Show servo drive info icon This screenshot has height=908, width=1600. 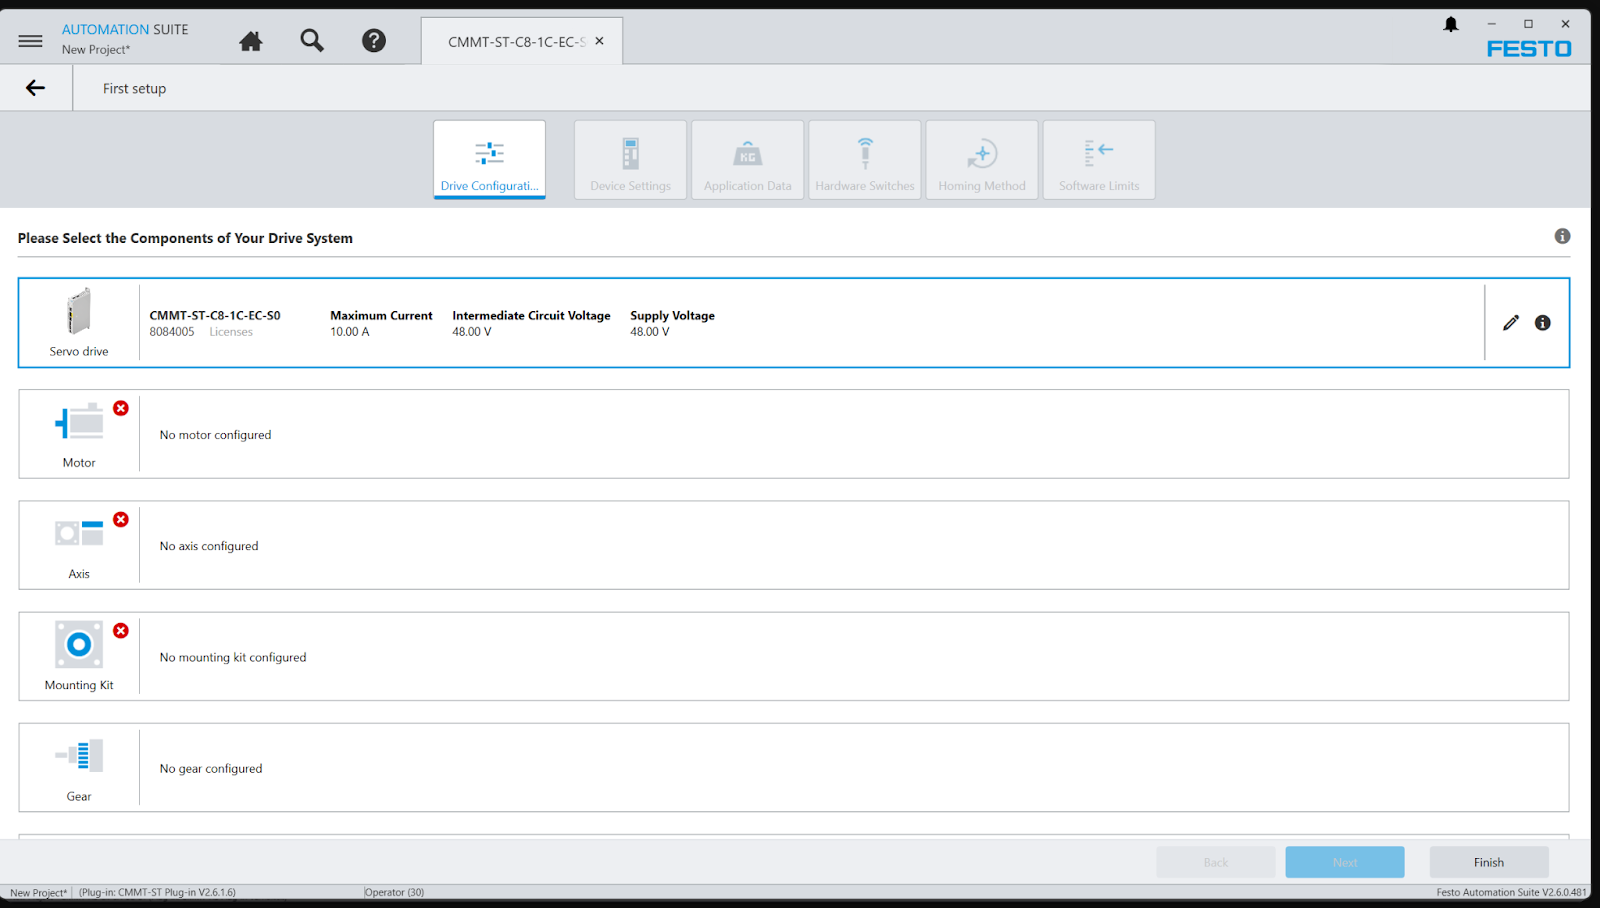pos(1543,323)
